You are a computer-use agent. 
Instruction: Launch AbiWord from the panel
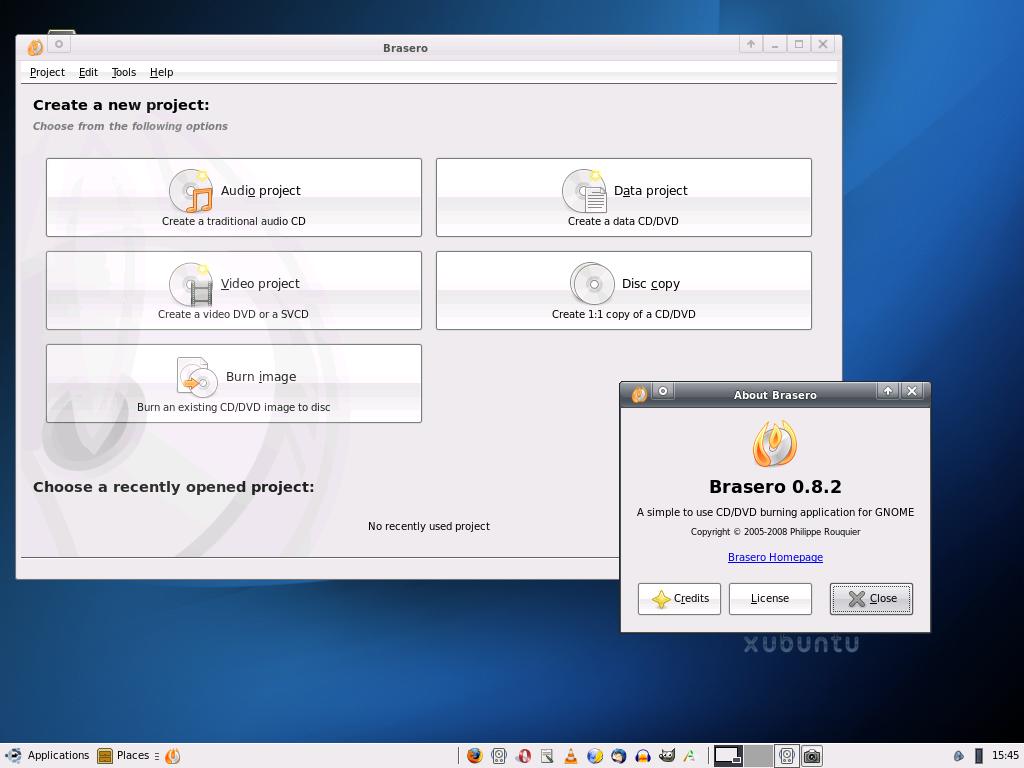point(690,756)
